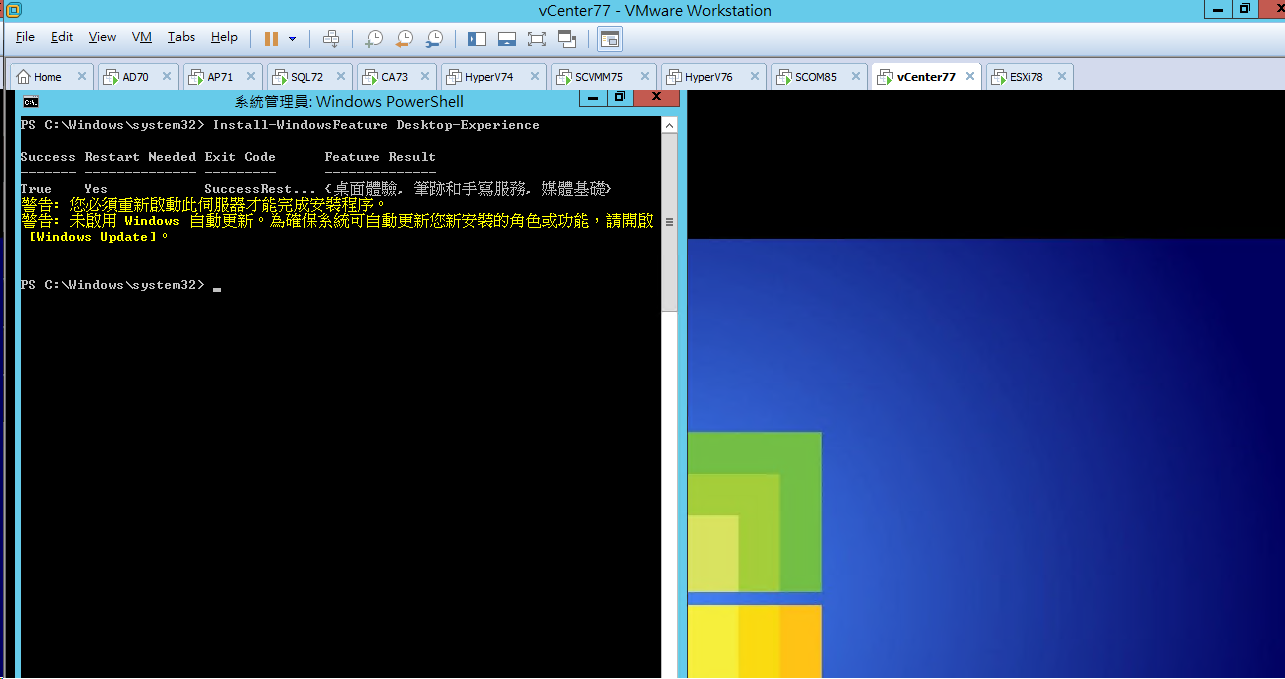Image resolution: width=1285 pixels, height=679 pixels.
Task: Click the PowerShell window system menu icon
Action: (x=31, y=101)
